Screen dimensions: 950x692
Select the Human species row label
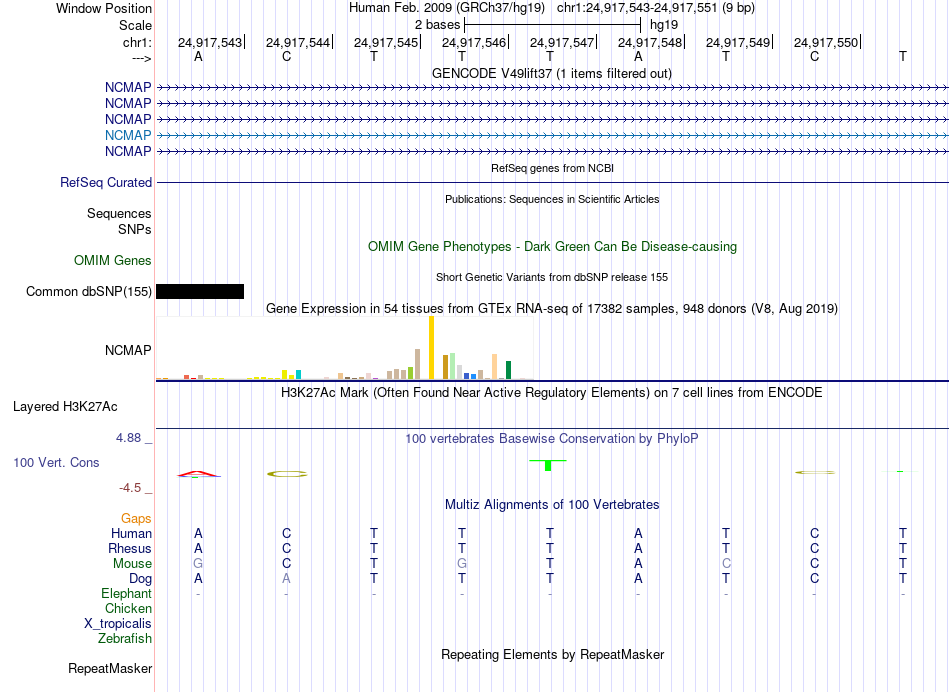(x=131, y=533)
